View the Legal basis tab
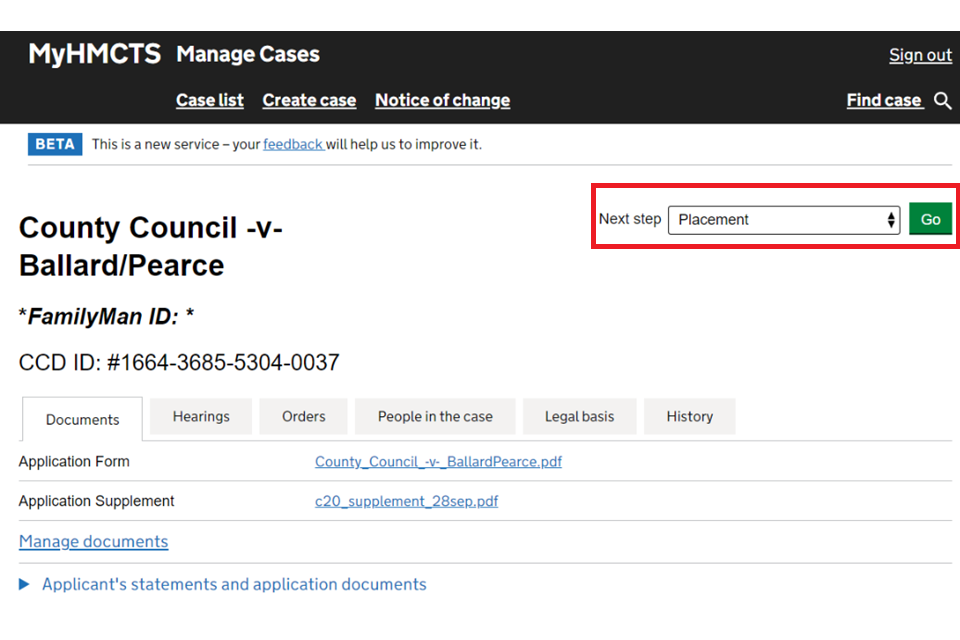960x640 pixels. [579, 417]
